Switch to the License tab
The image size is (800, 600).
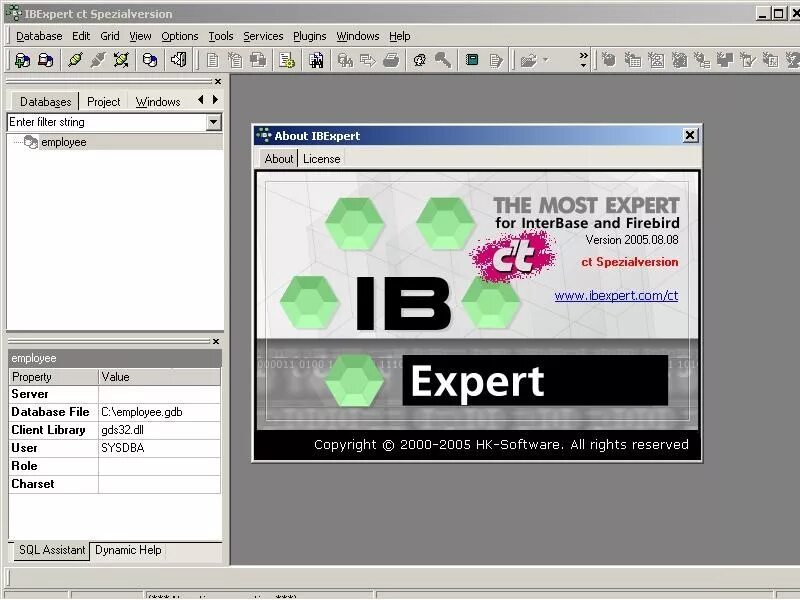(322, 158)
